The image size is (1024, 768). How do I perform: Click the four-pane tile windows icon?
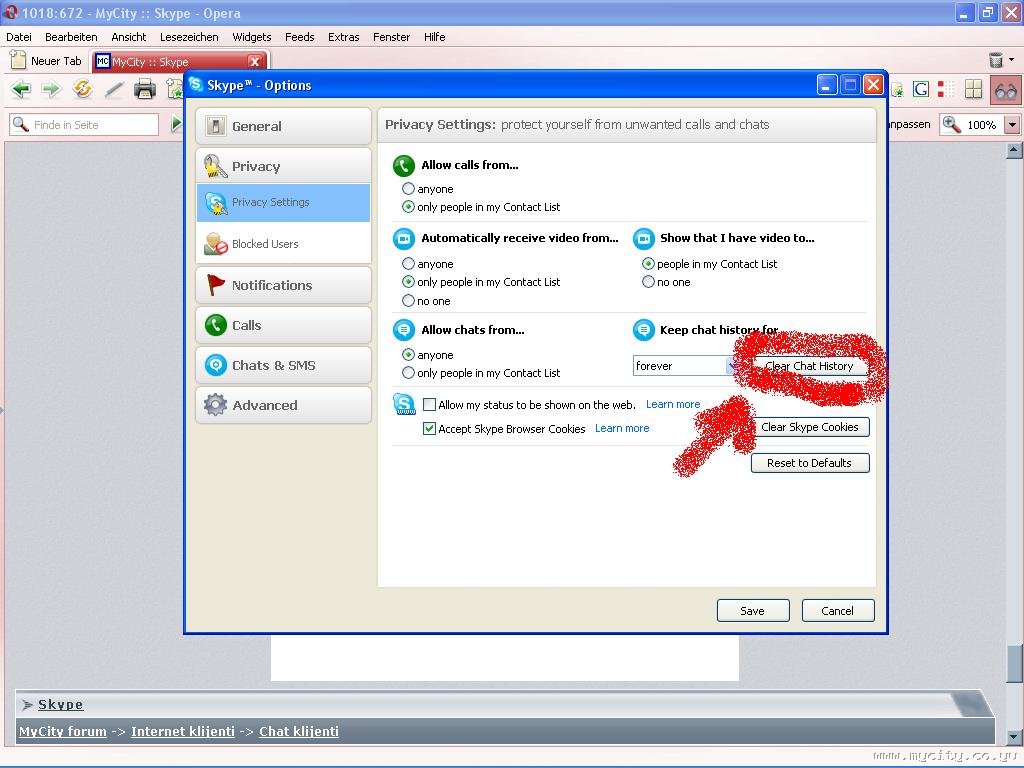coord(973,89)
